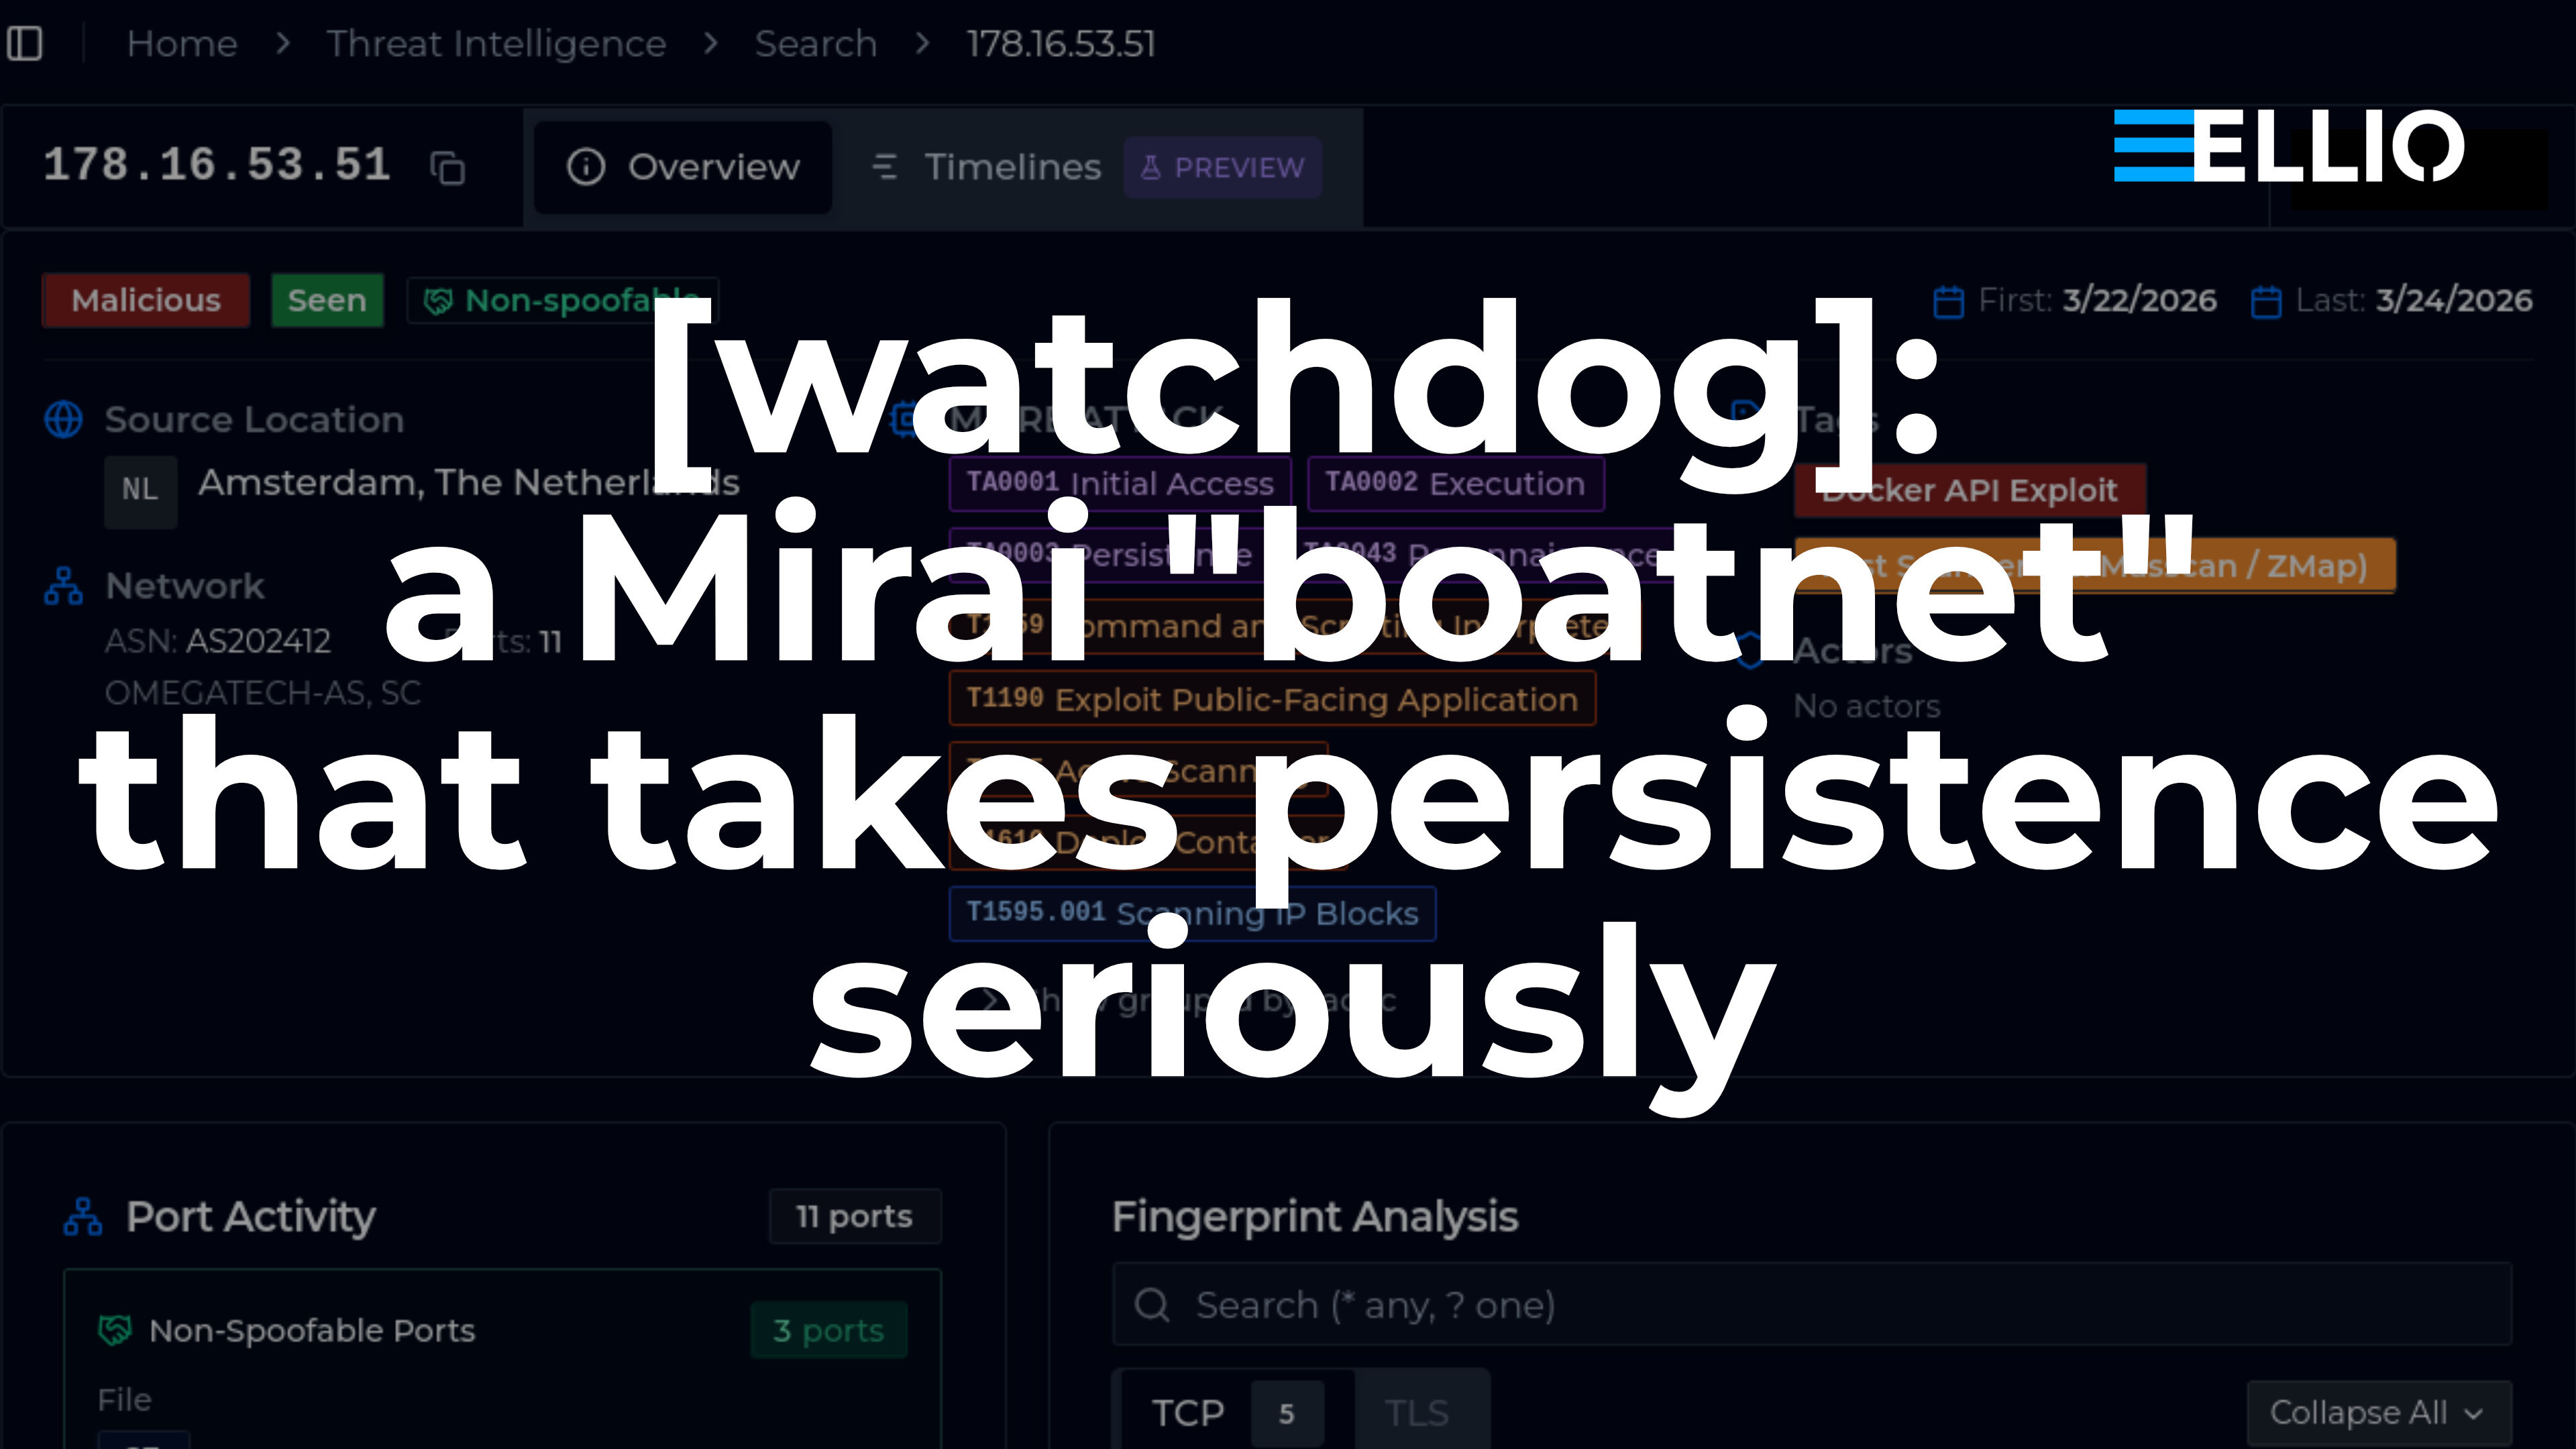This screenshot has height=1449, width=2576.
Task: Click T1595.001 Scanning IP Blocks tag
Action: point(1192,913)
